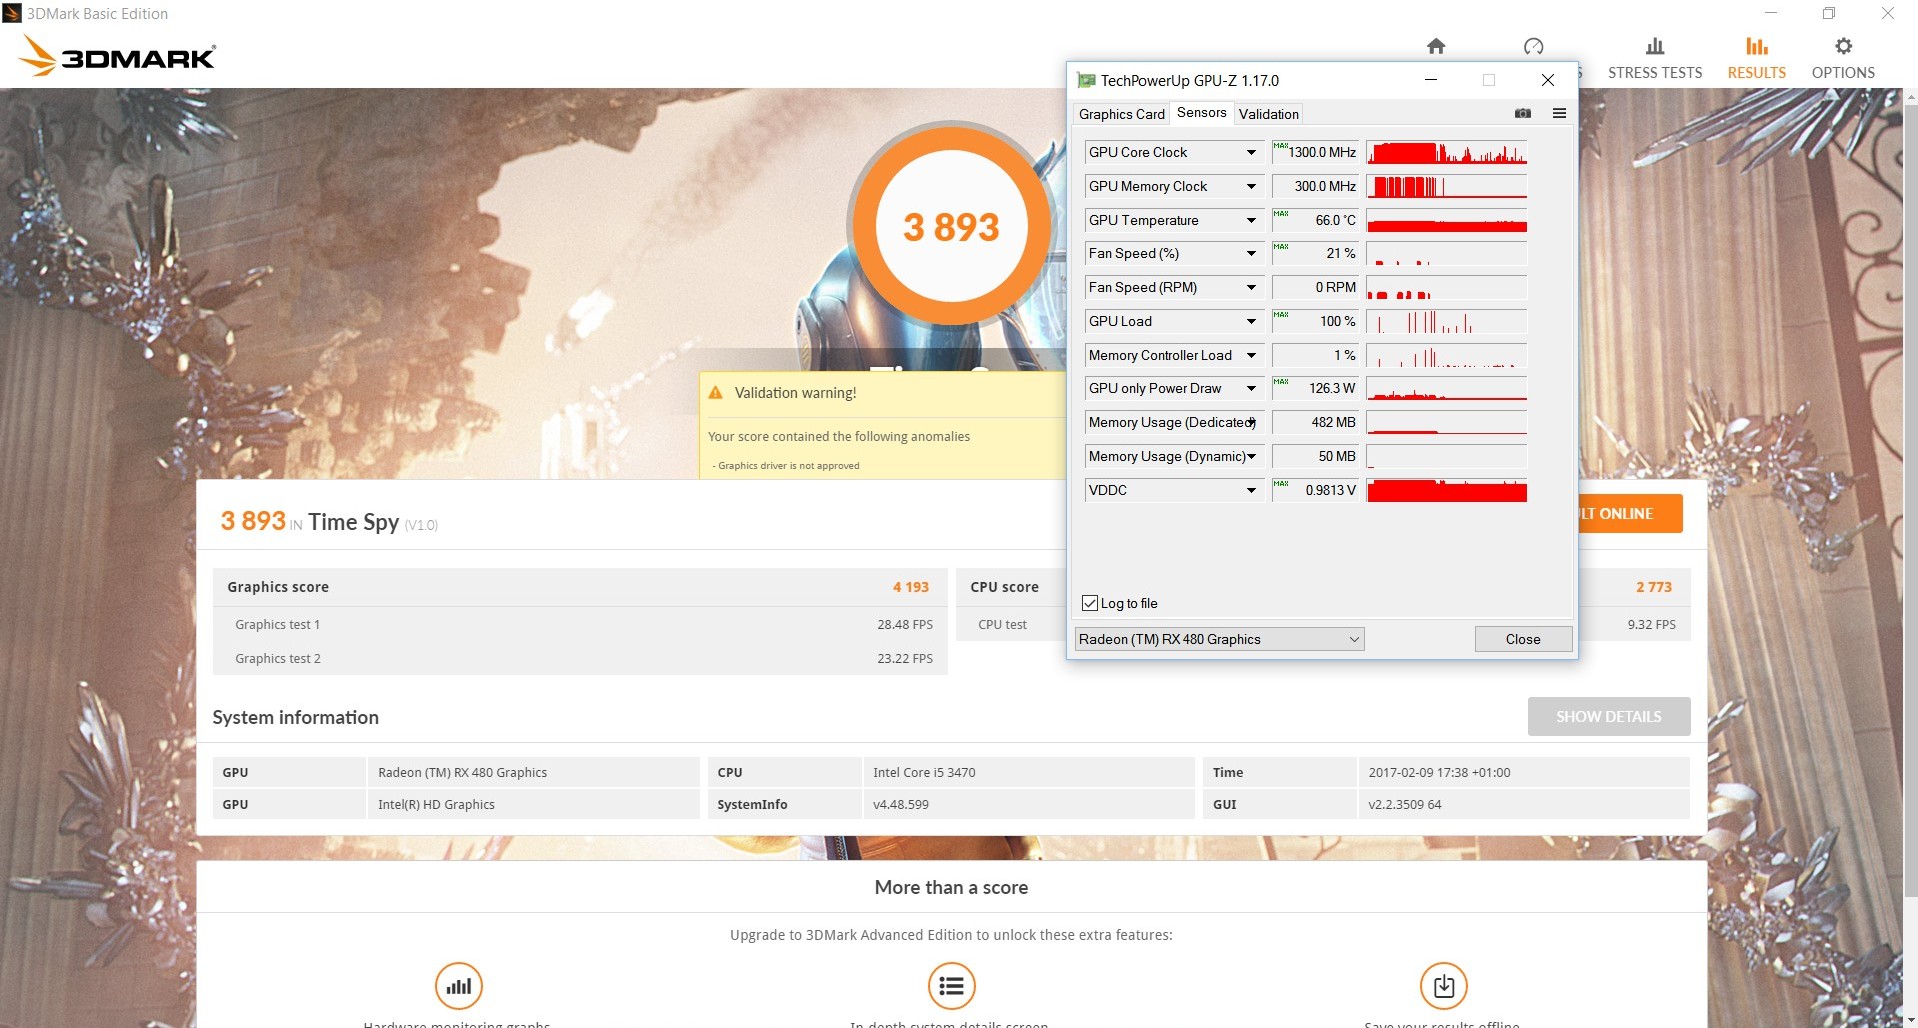Click the GPU Core Clock 1300.0 MHz value

(x=1315, y=152)
